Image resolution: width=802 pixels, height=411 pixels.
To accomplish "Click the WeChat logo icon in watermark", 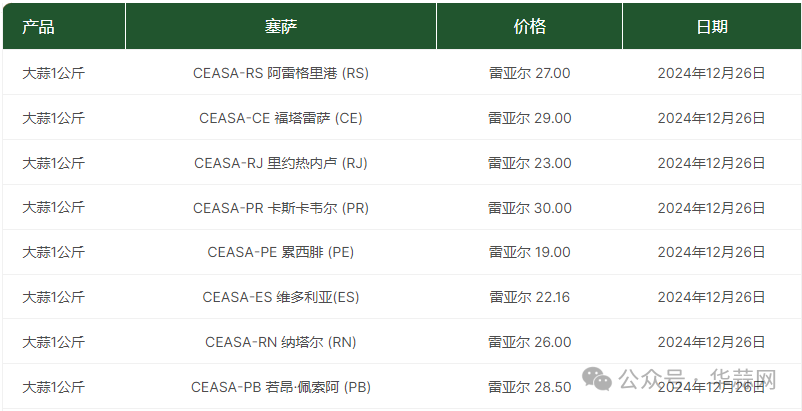I will (597, 379).
